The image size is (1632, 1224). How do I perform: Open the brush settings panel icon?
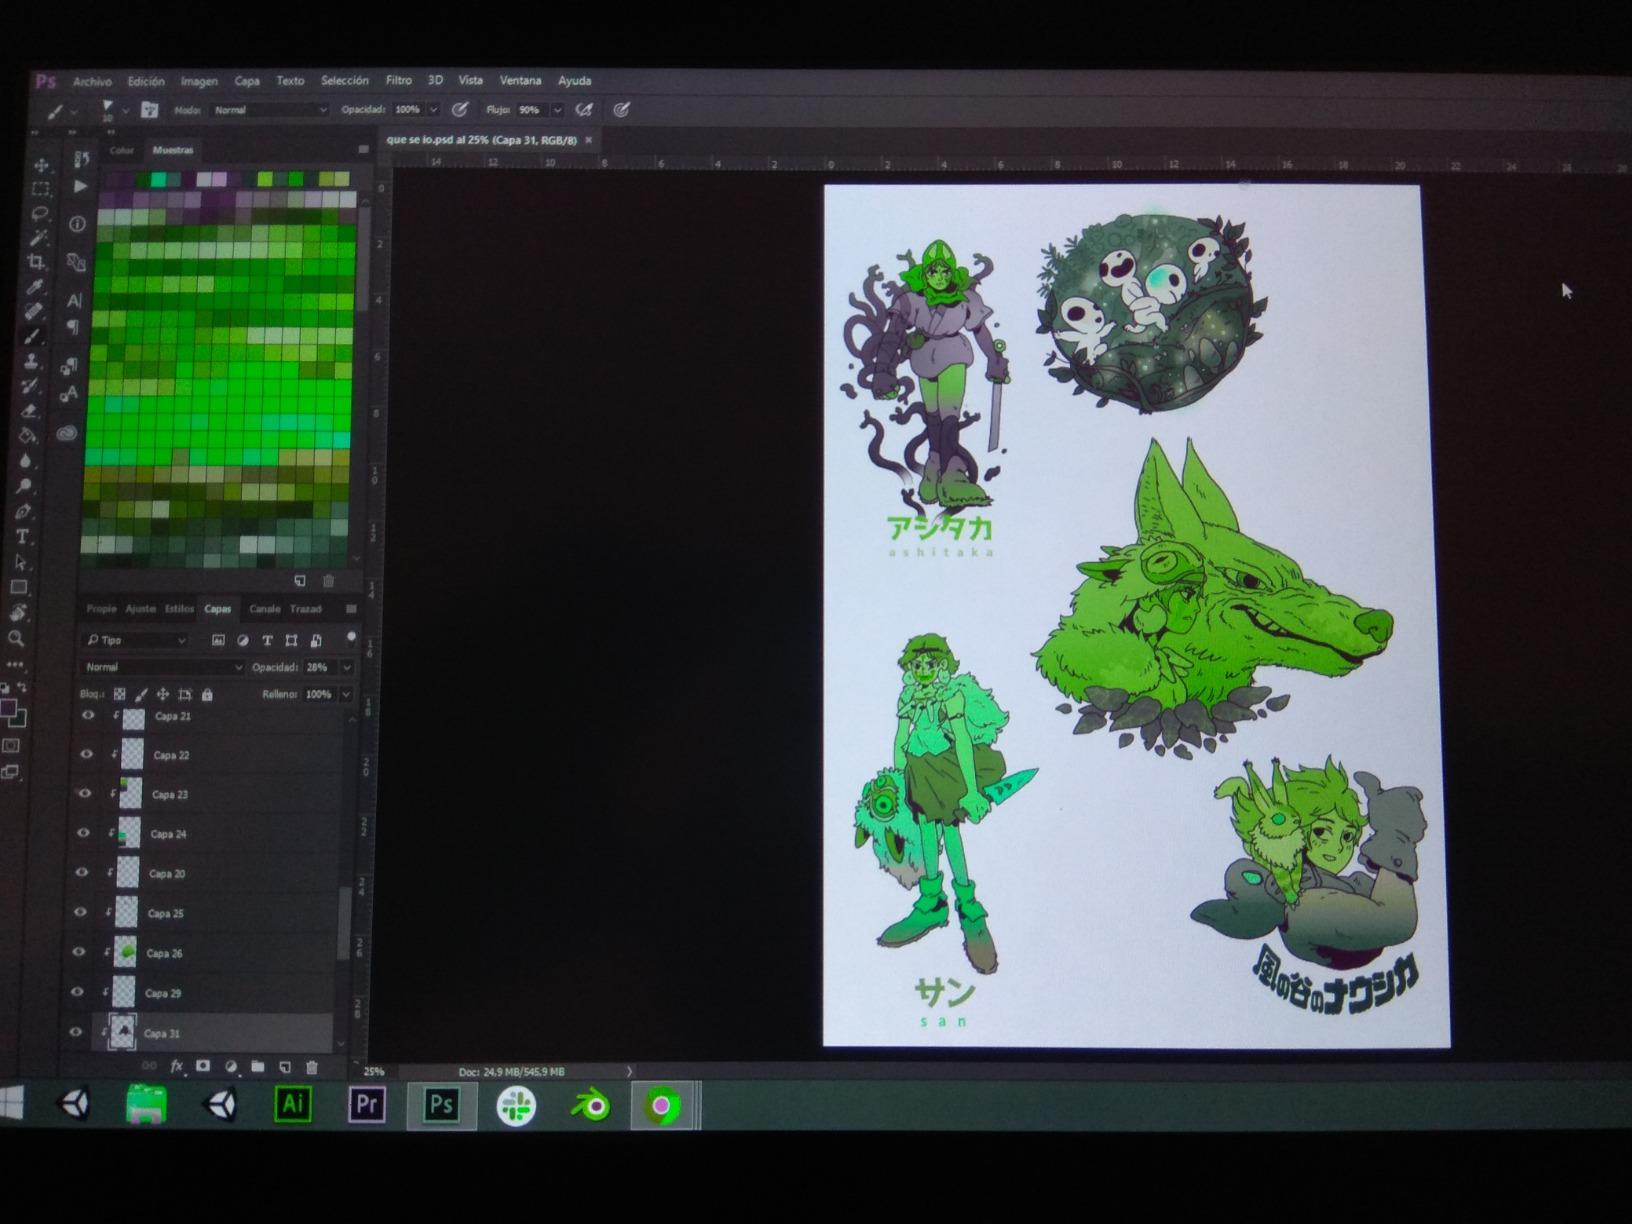click(149, 110)
